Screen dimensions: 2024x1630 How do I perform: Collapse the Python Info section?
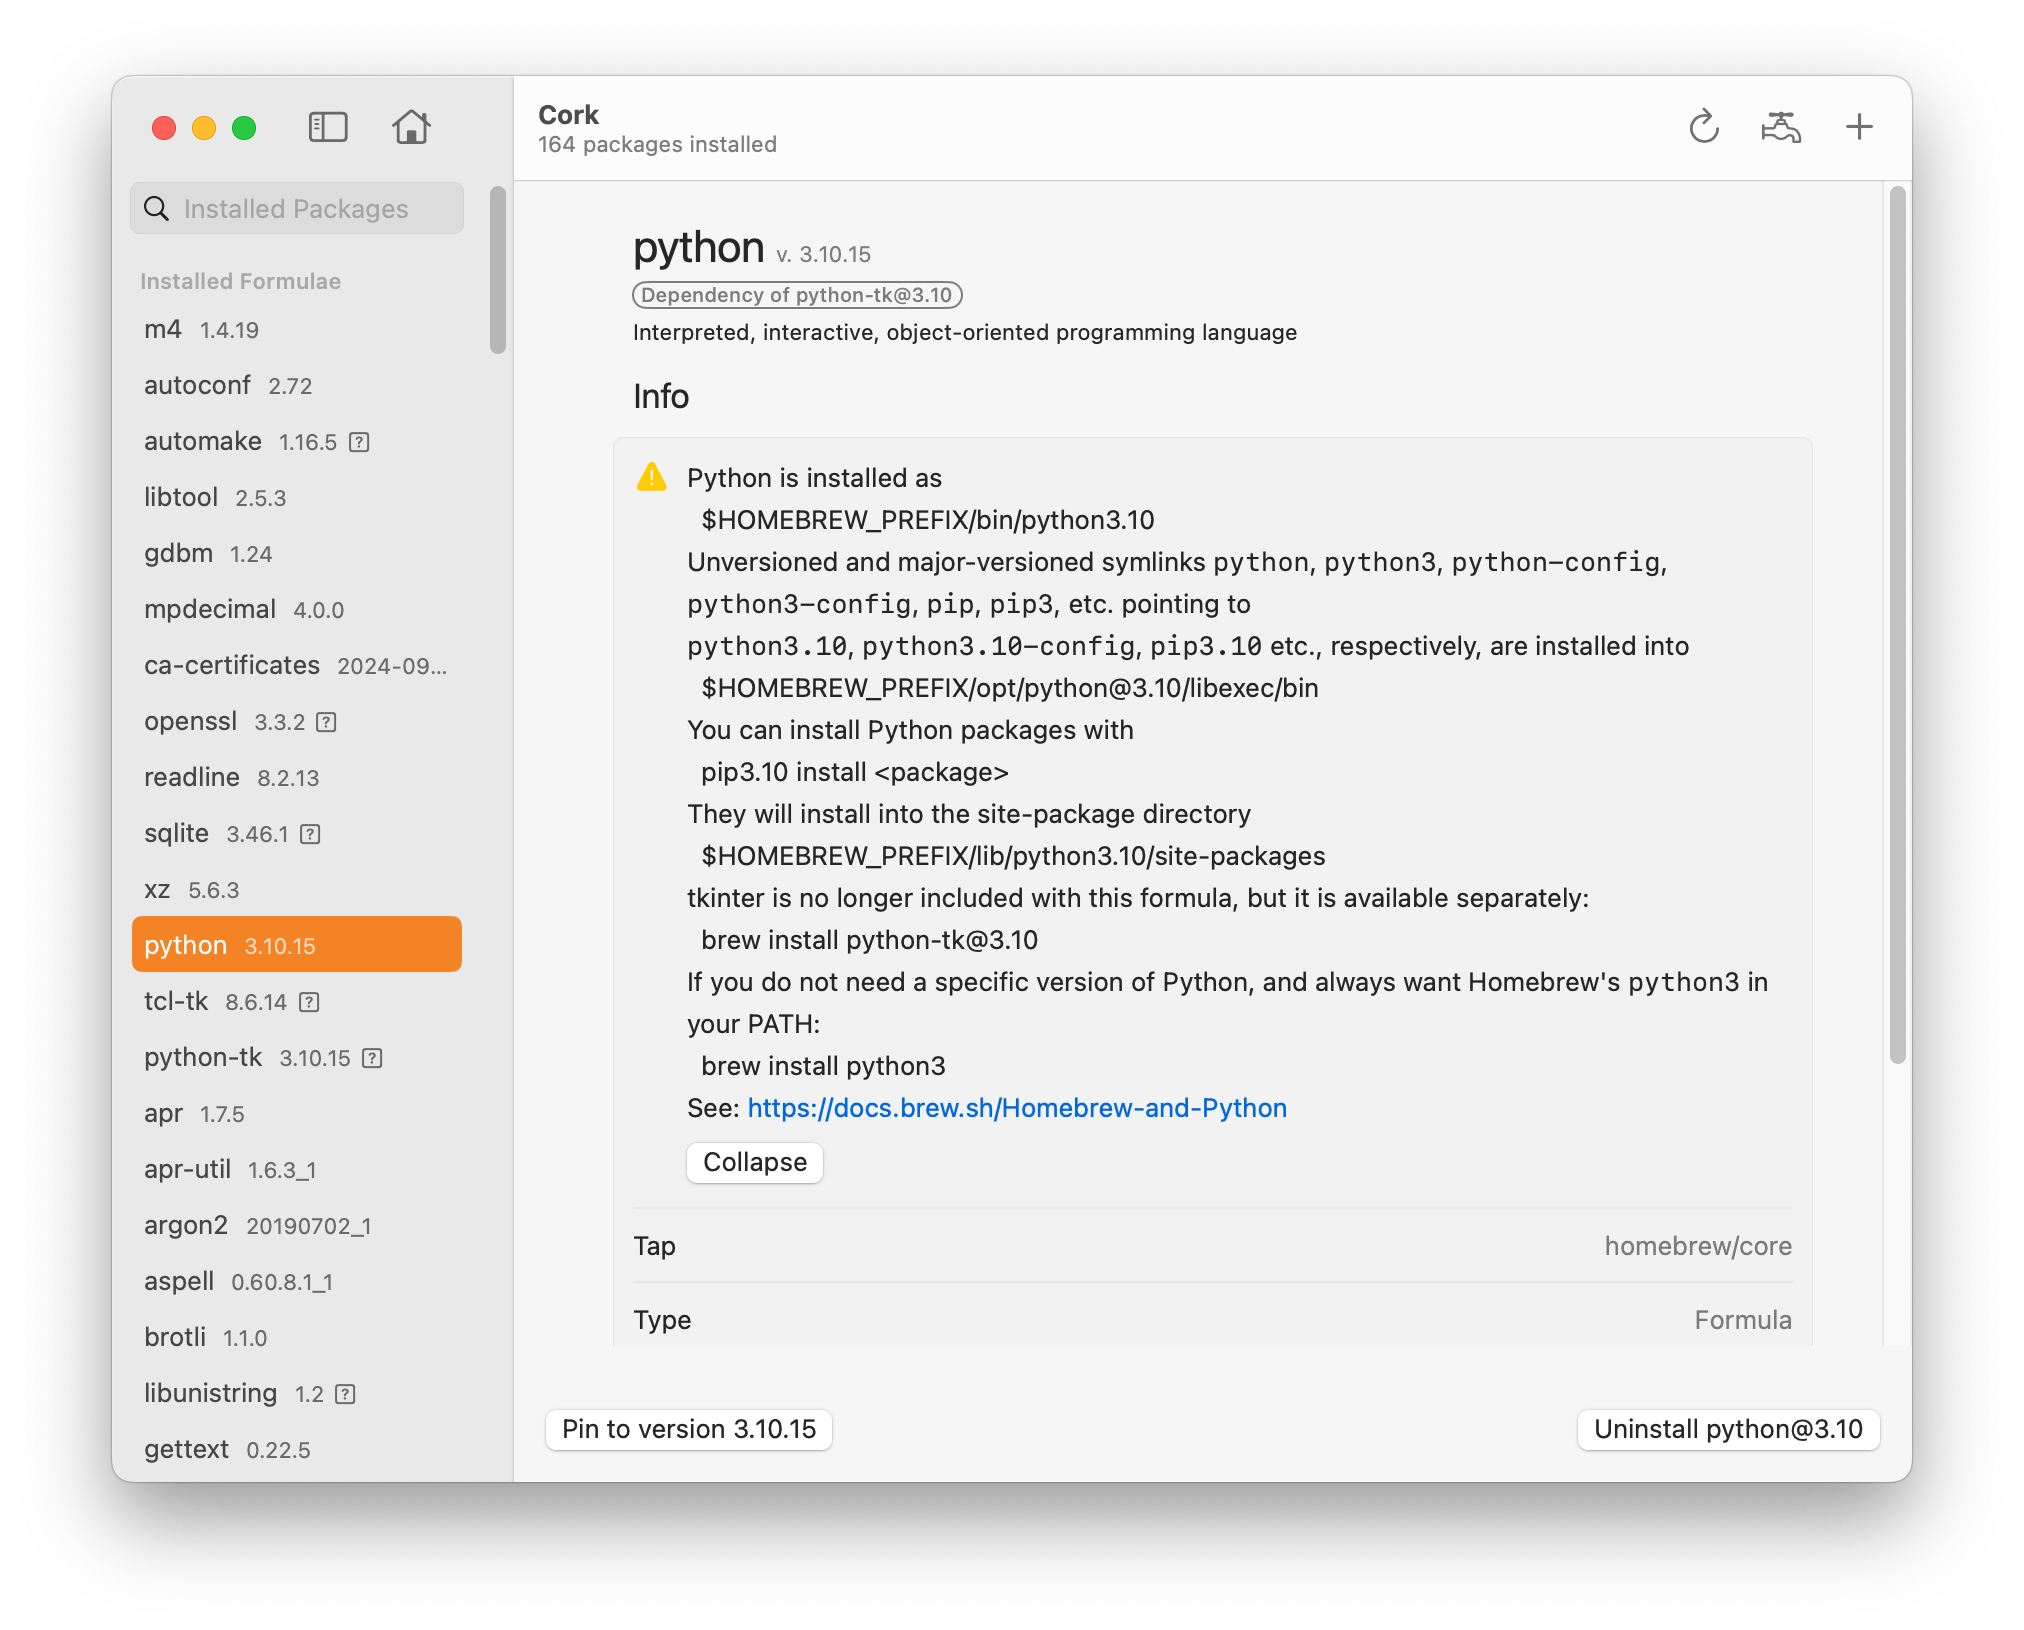[750, 1163]
